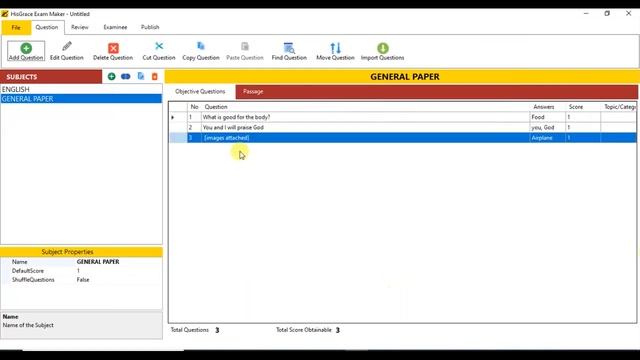The height and width of the screenshot is (360, 640).
Task: Select GENERAL PAPER in subjects list
Action: pyautogui.click(x=81, y=99)
